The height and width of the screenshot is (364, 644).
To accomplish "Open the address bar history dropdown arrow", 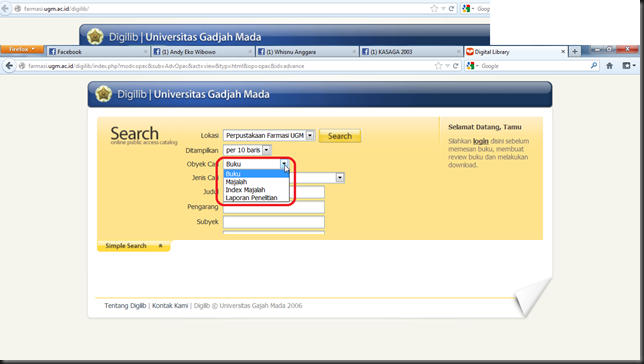I will pyautogui.click(x=447, y=66).
